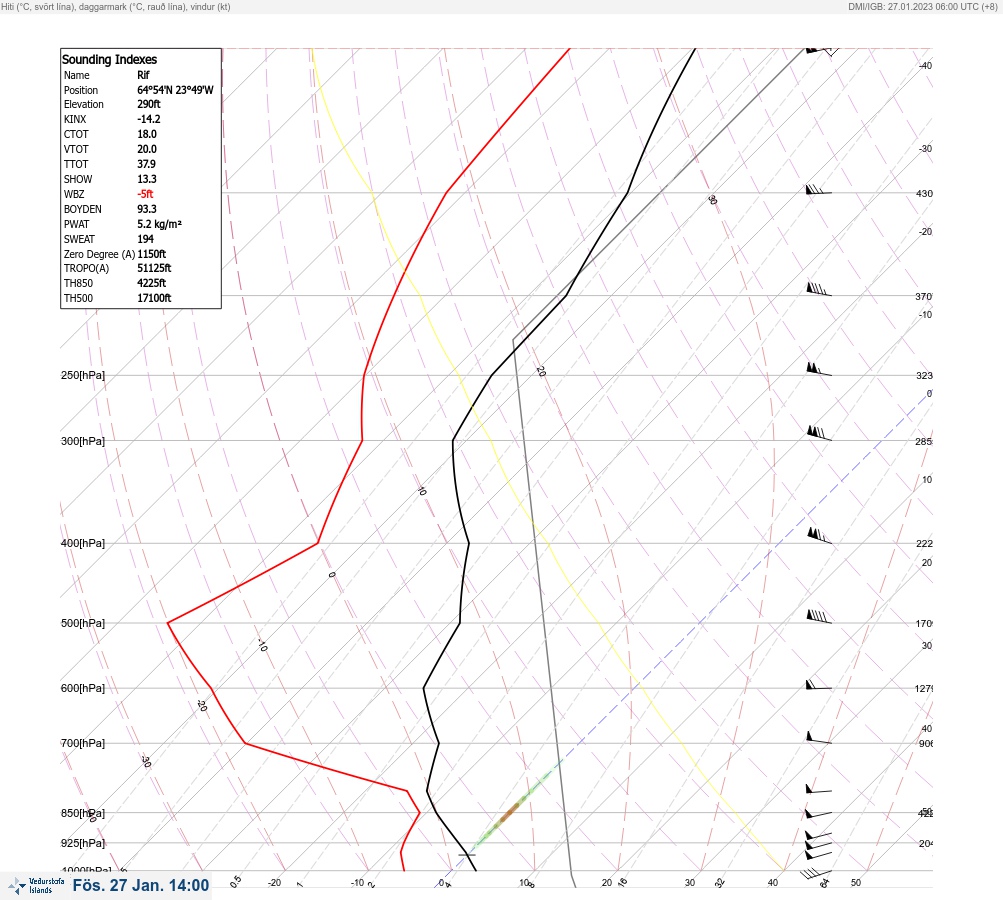This screenshot has height=900, width=1003.
Task: Click the Veðurstofa Íslands logo
Action: [36, 885]
